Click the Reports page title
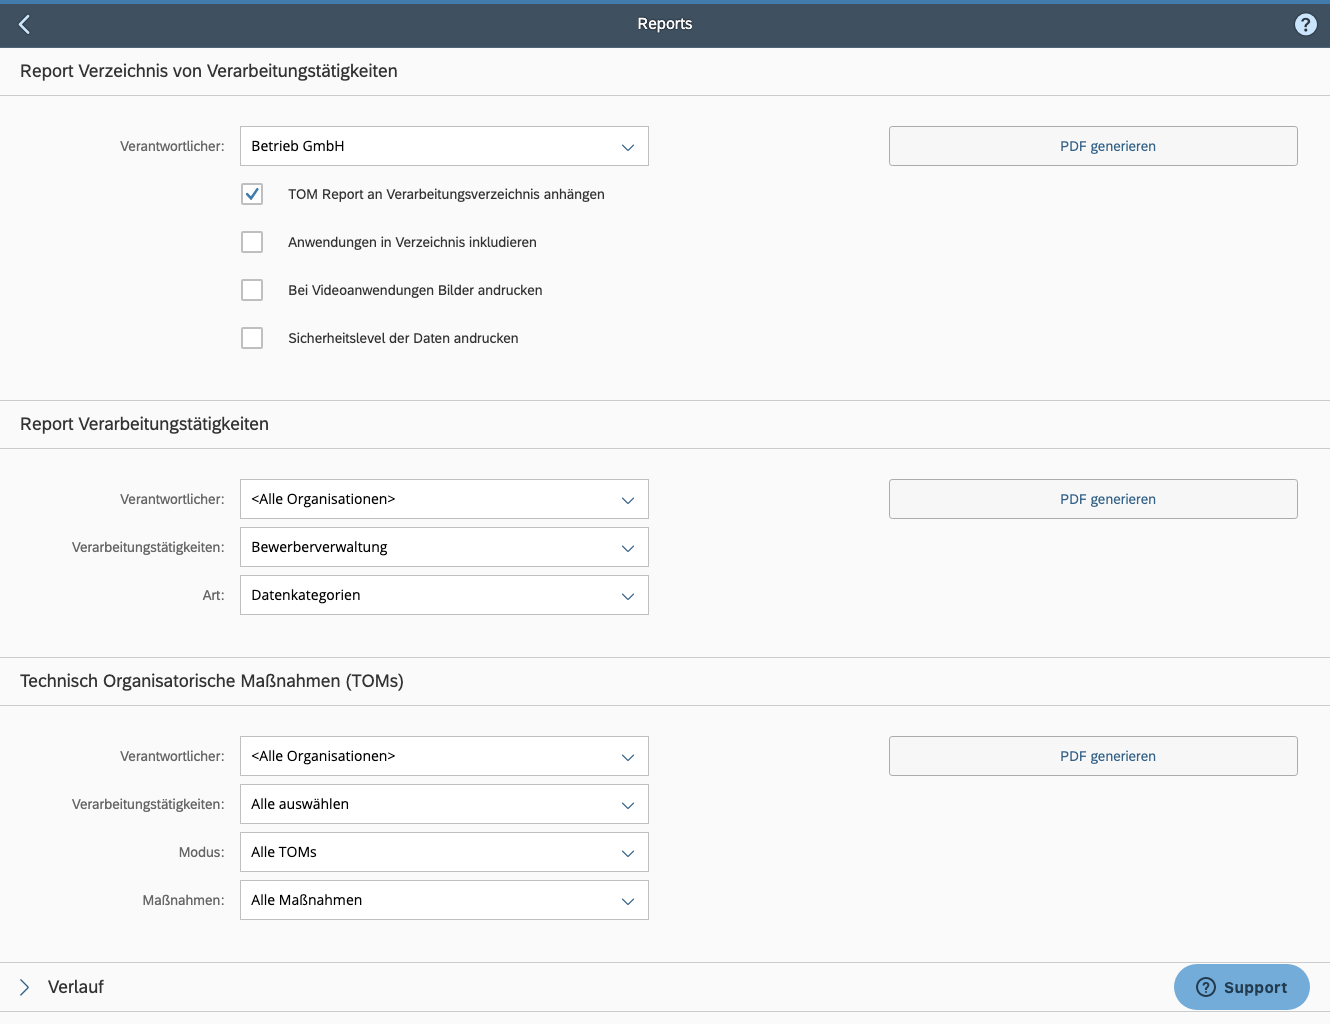1330x1024 pixels. (665, 24)
